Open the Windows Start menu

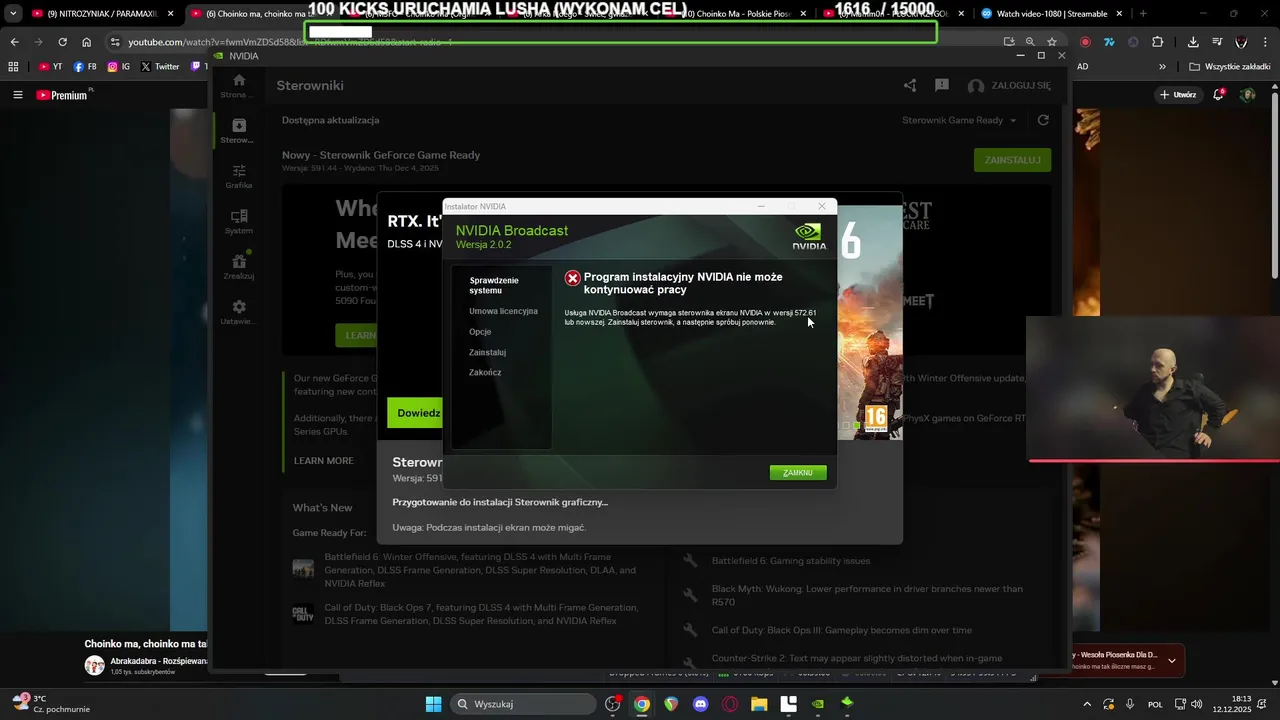(x=433, y=704)
